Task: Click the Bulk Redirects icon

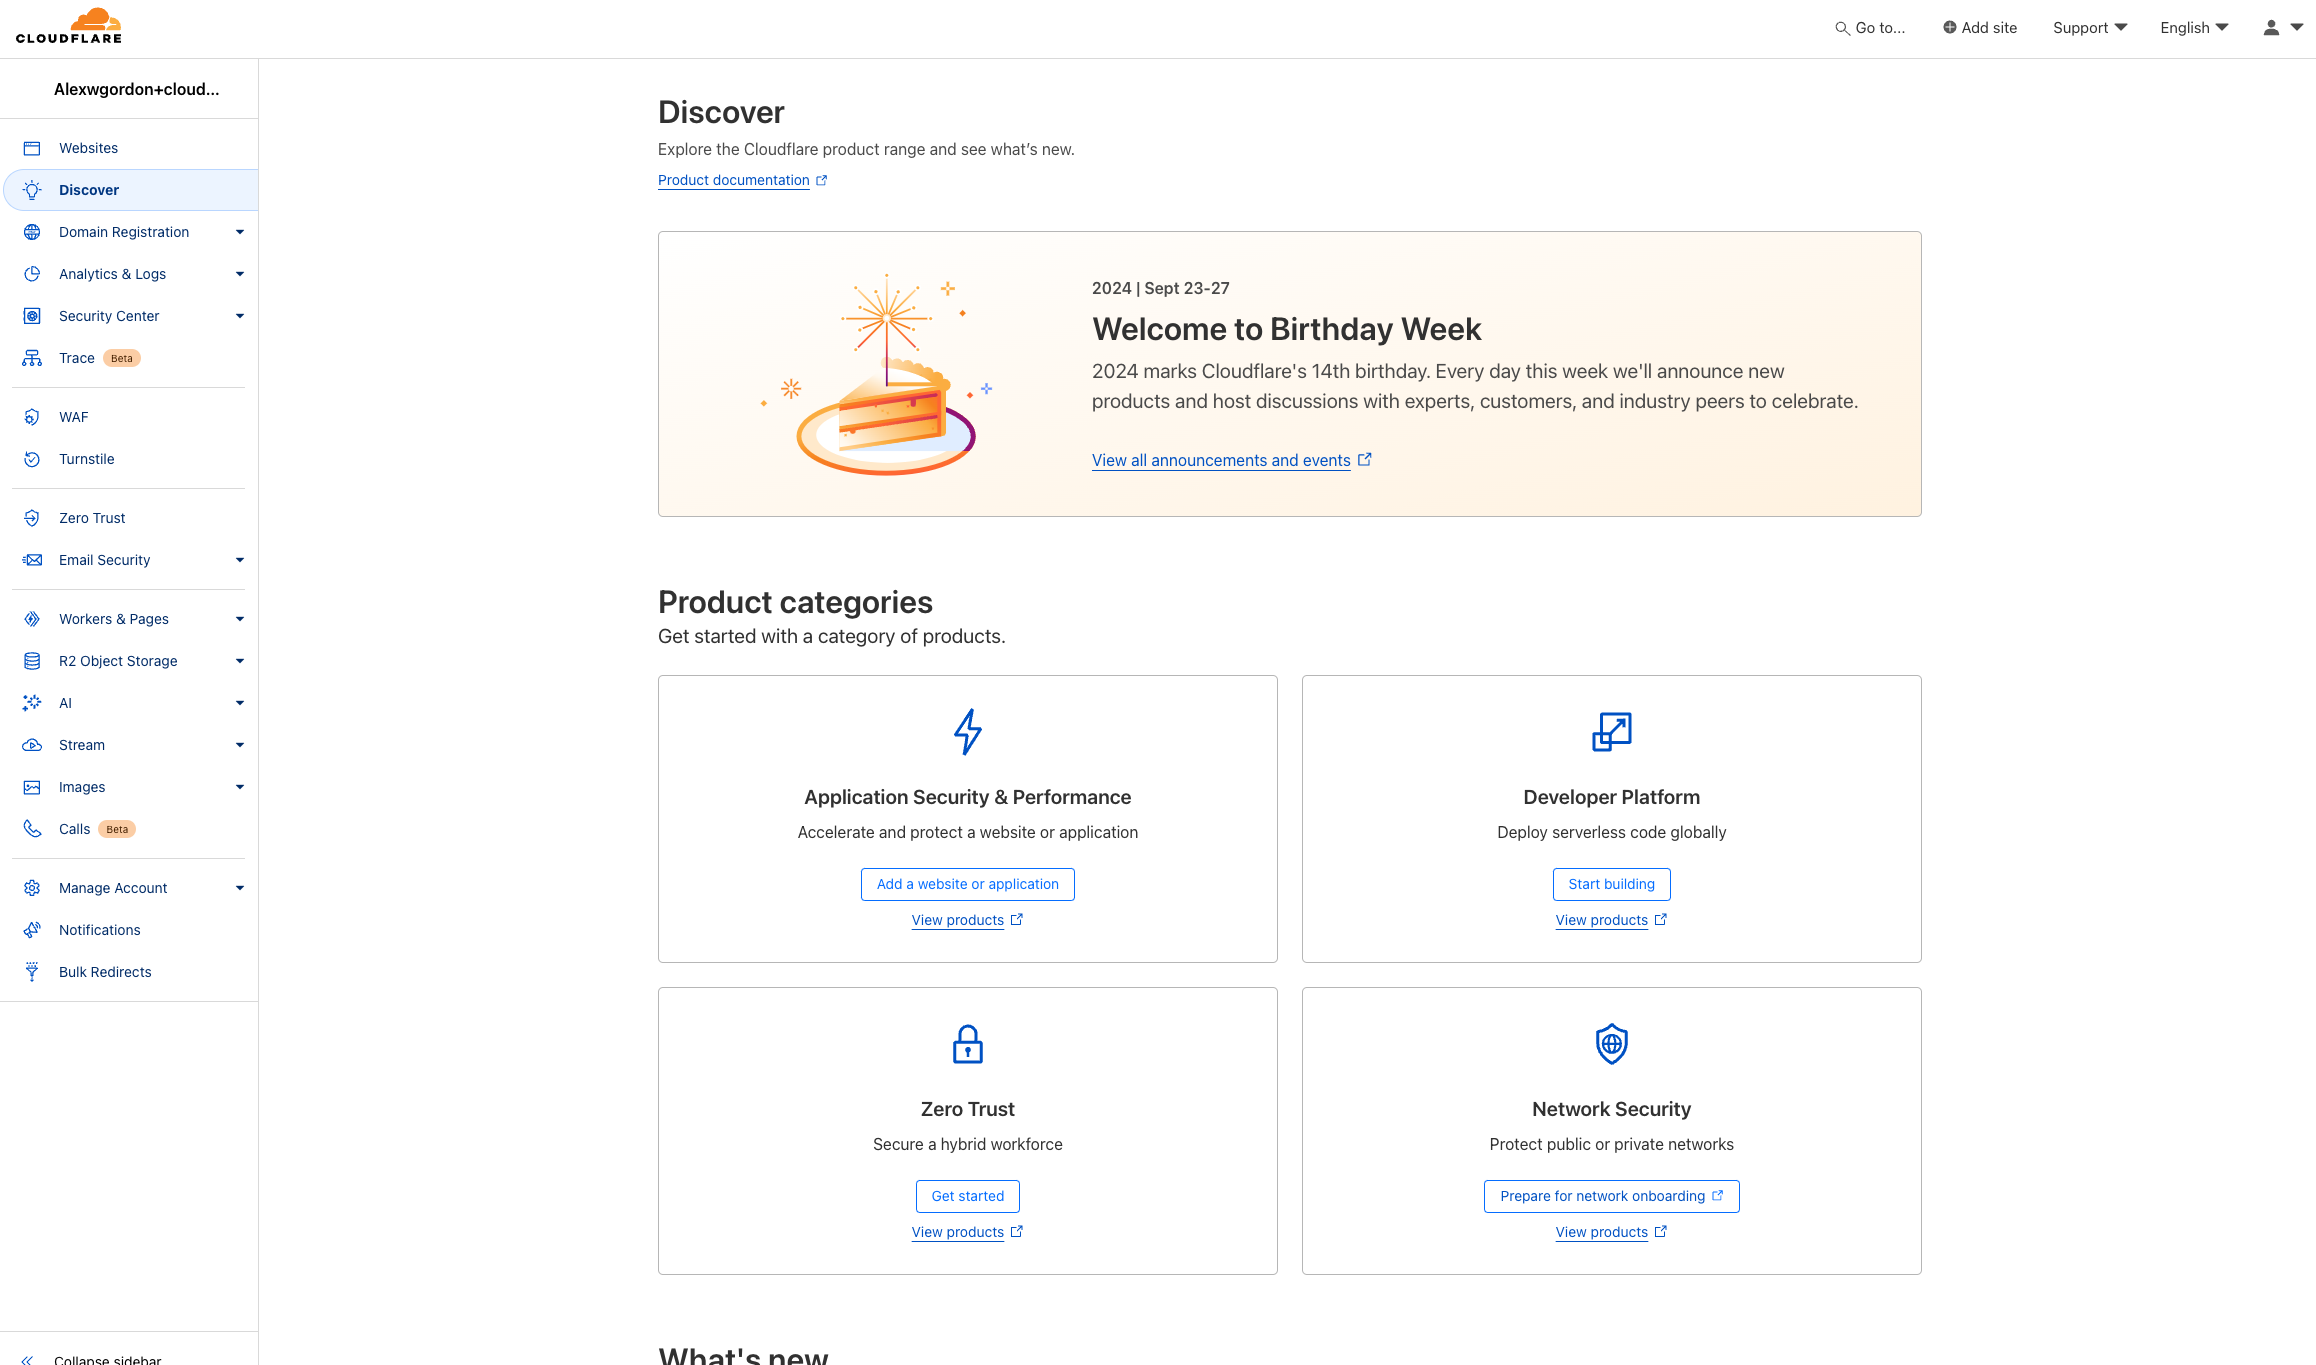Action: click(x=32, y=972)
